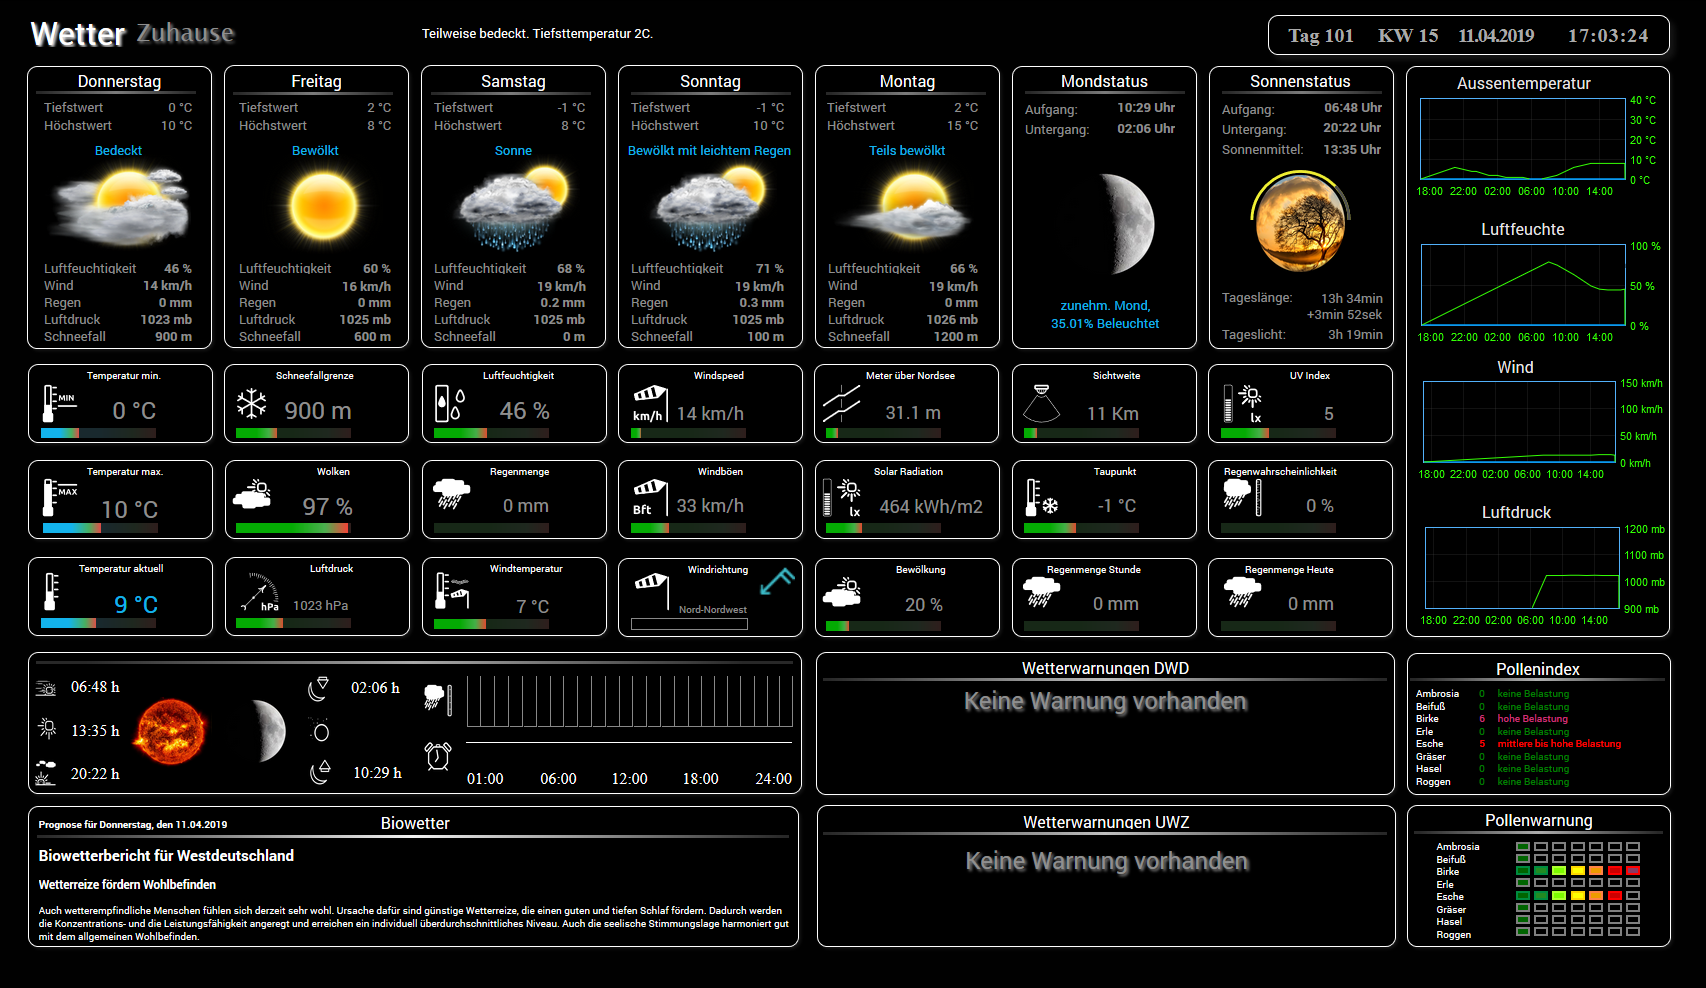1706x988 pixels.
Task: Click the Regenmenge Stunde rain cloud icon
Action: (x=1041, y=592)
